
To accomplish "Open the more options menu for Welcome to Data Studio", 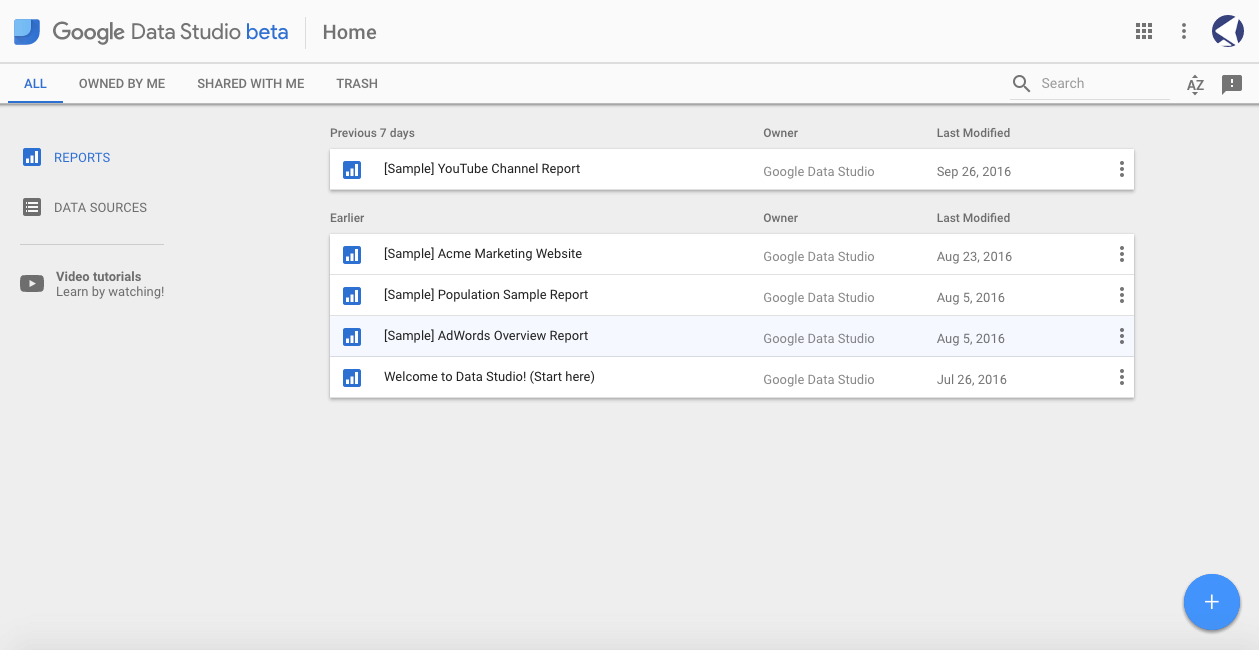I will [1122, 377].
